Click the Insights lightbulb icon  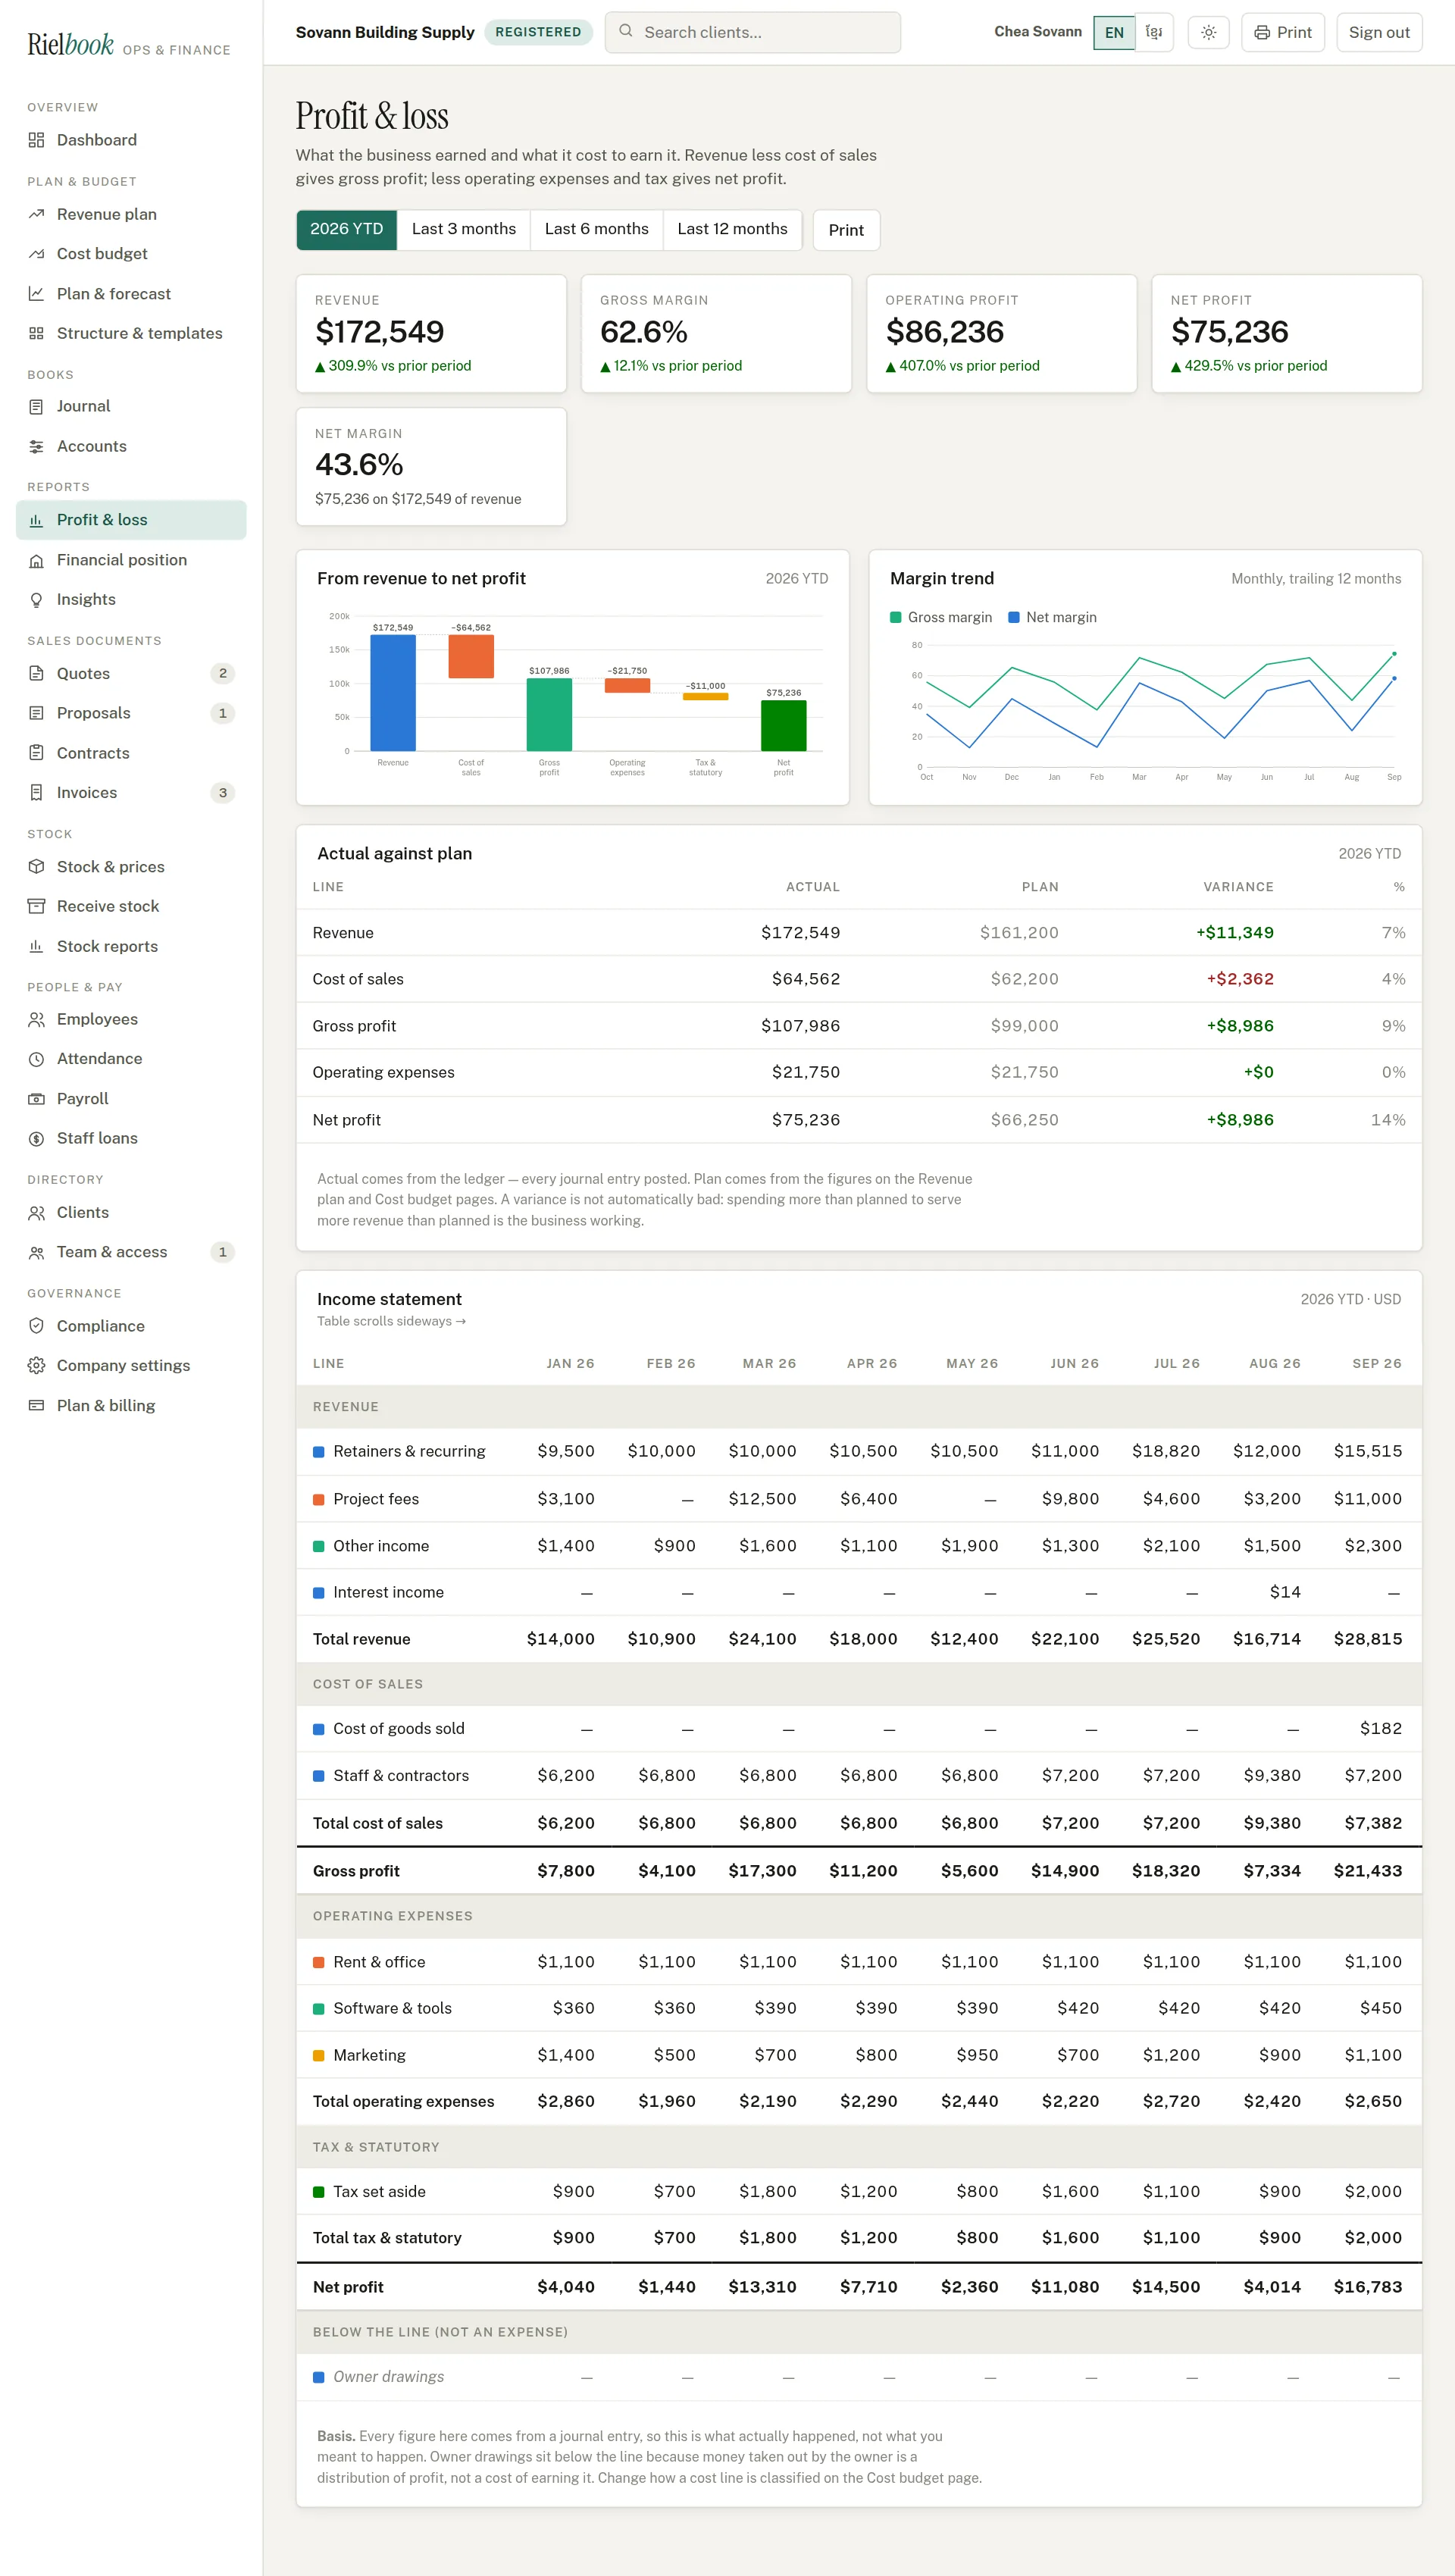36,599
